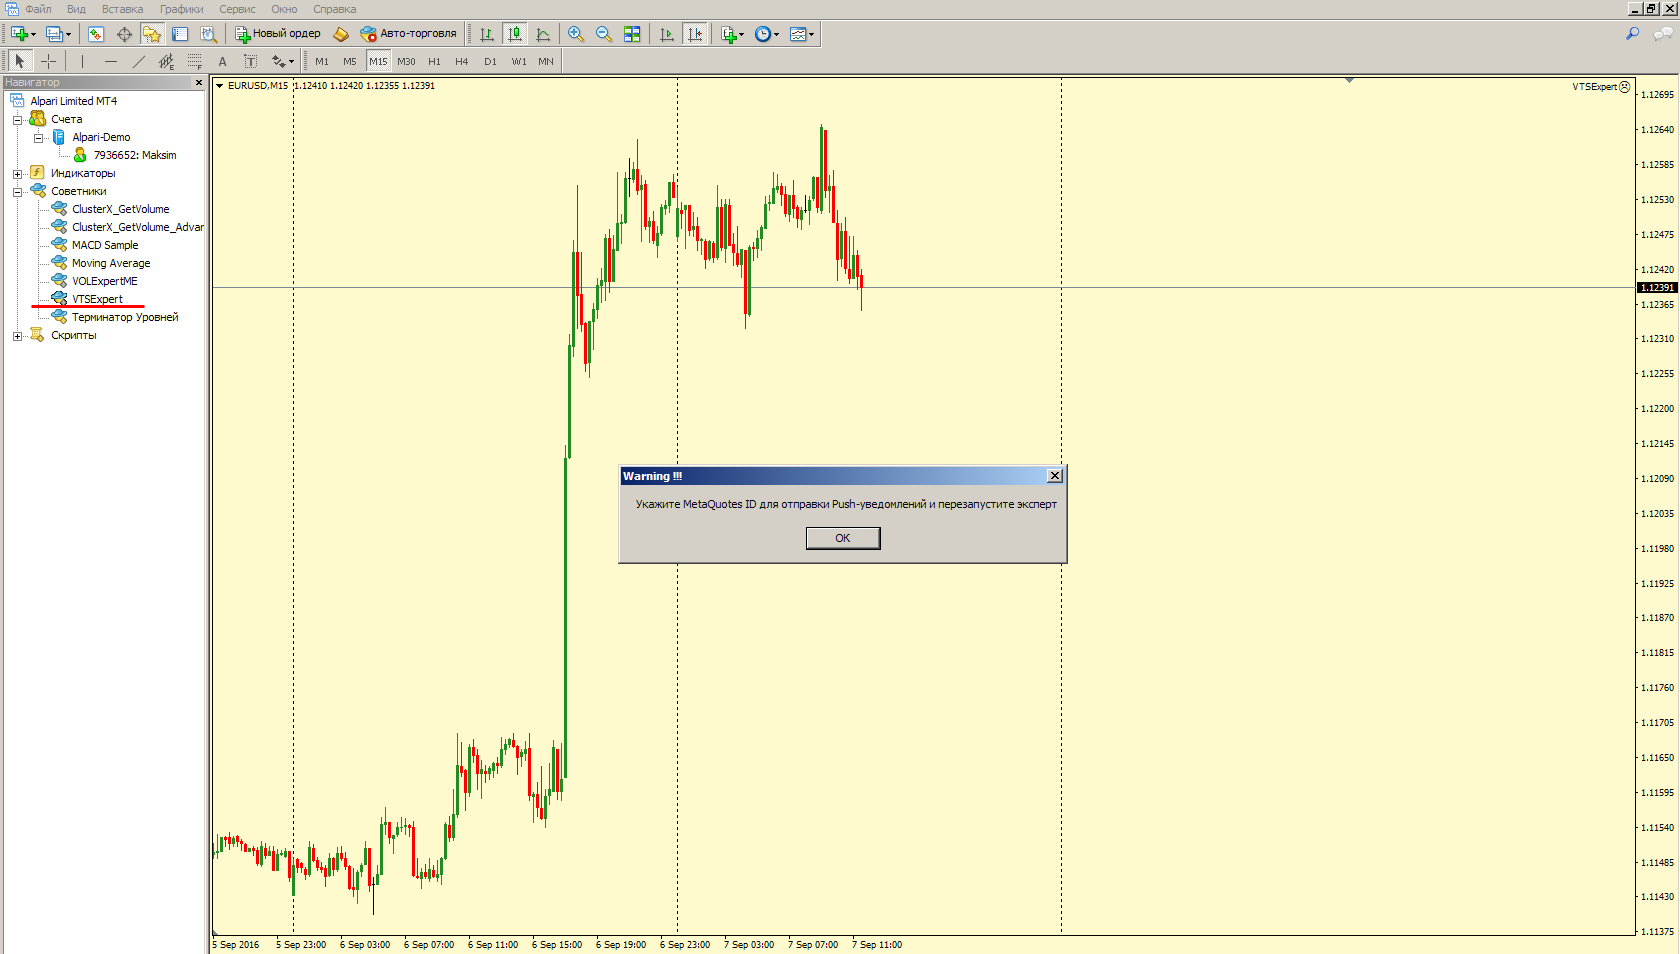Screen dimensions: 1680x954
Task: Switch chart to line chart
Action: coord(543,34)
